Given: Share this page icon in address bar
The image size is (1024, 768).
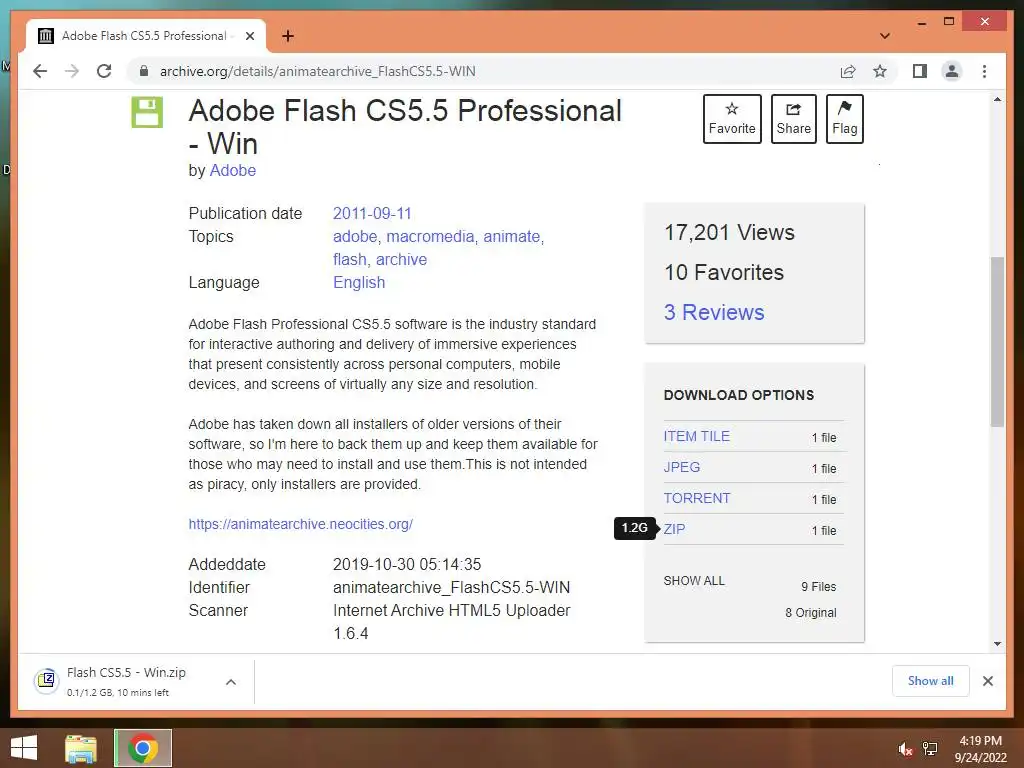Looking at the screenshot, I should click(x=848, y=71).
